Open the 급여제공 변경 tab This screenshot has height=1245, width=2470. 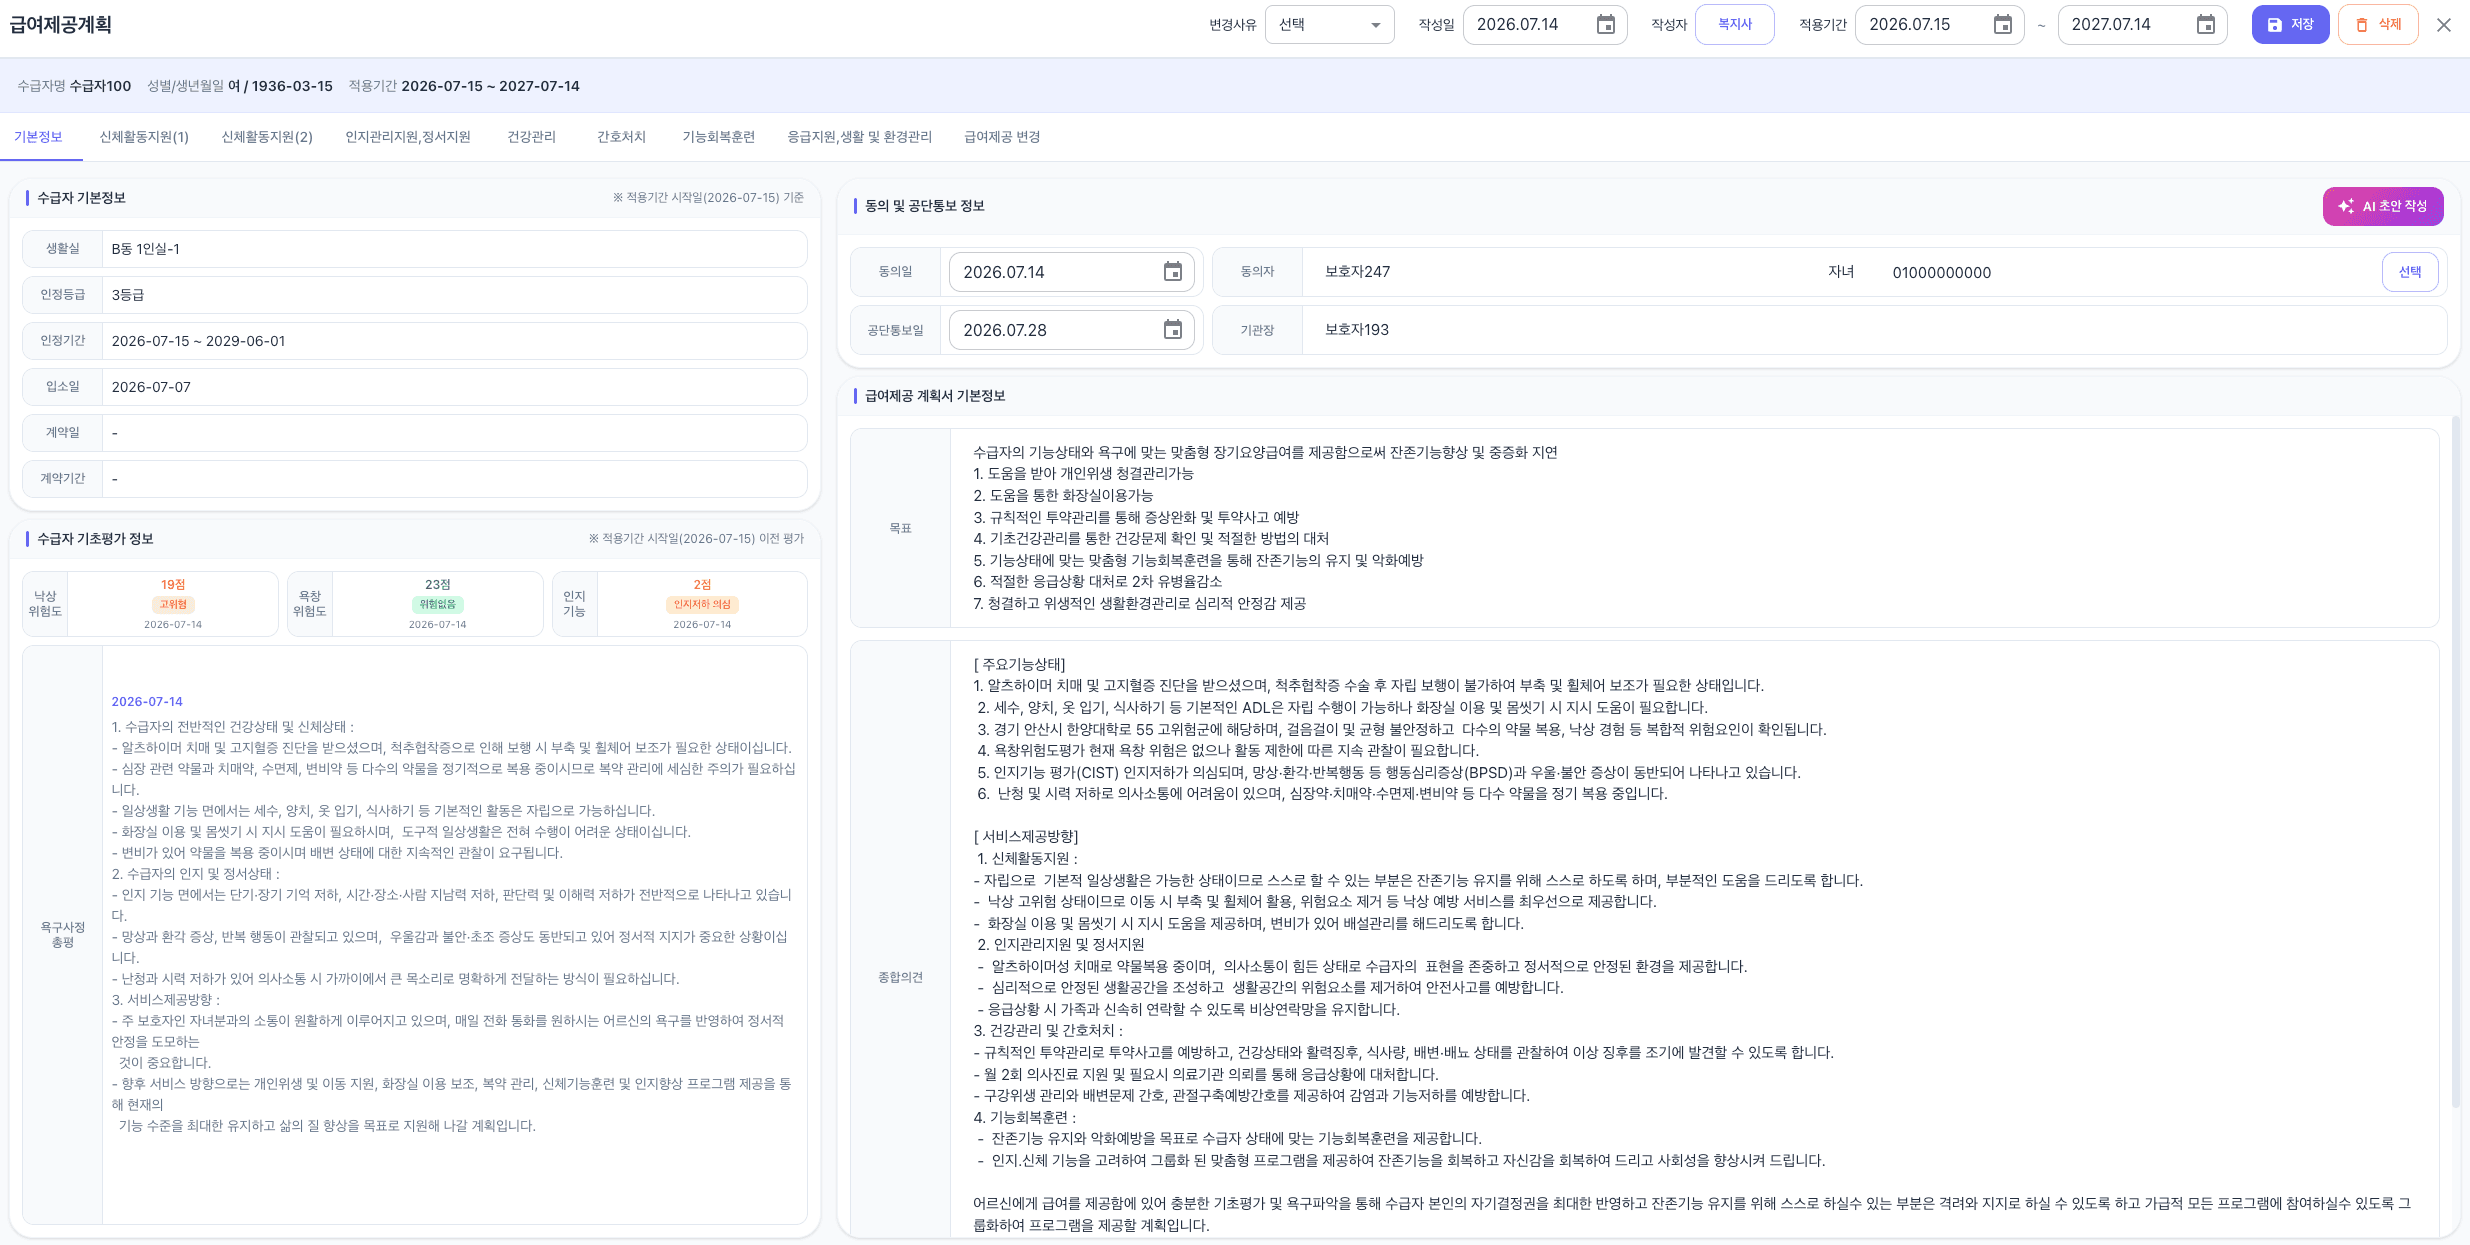(1002, 137)
